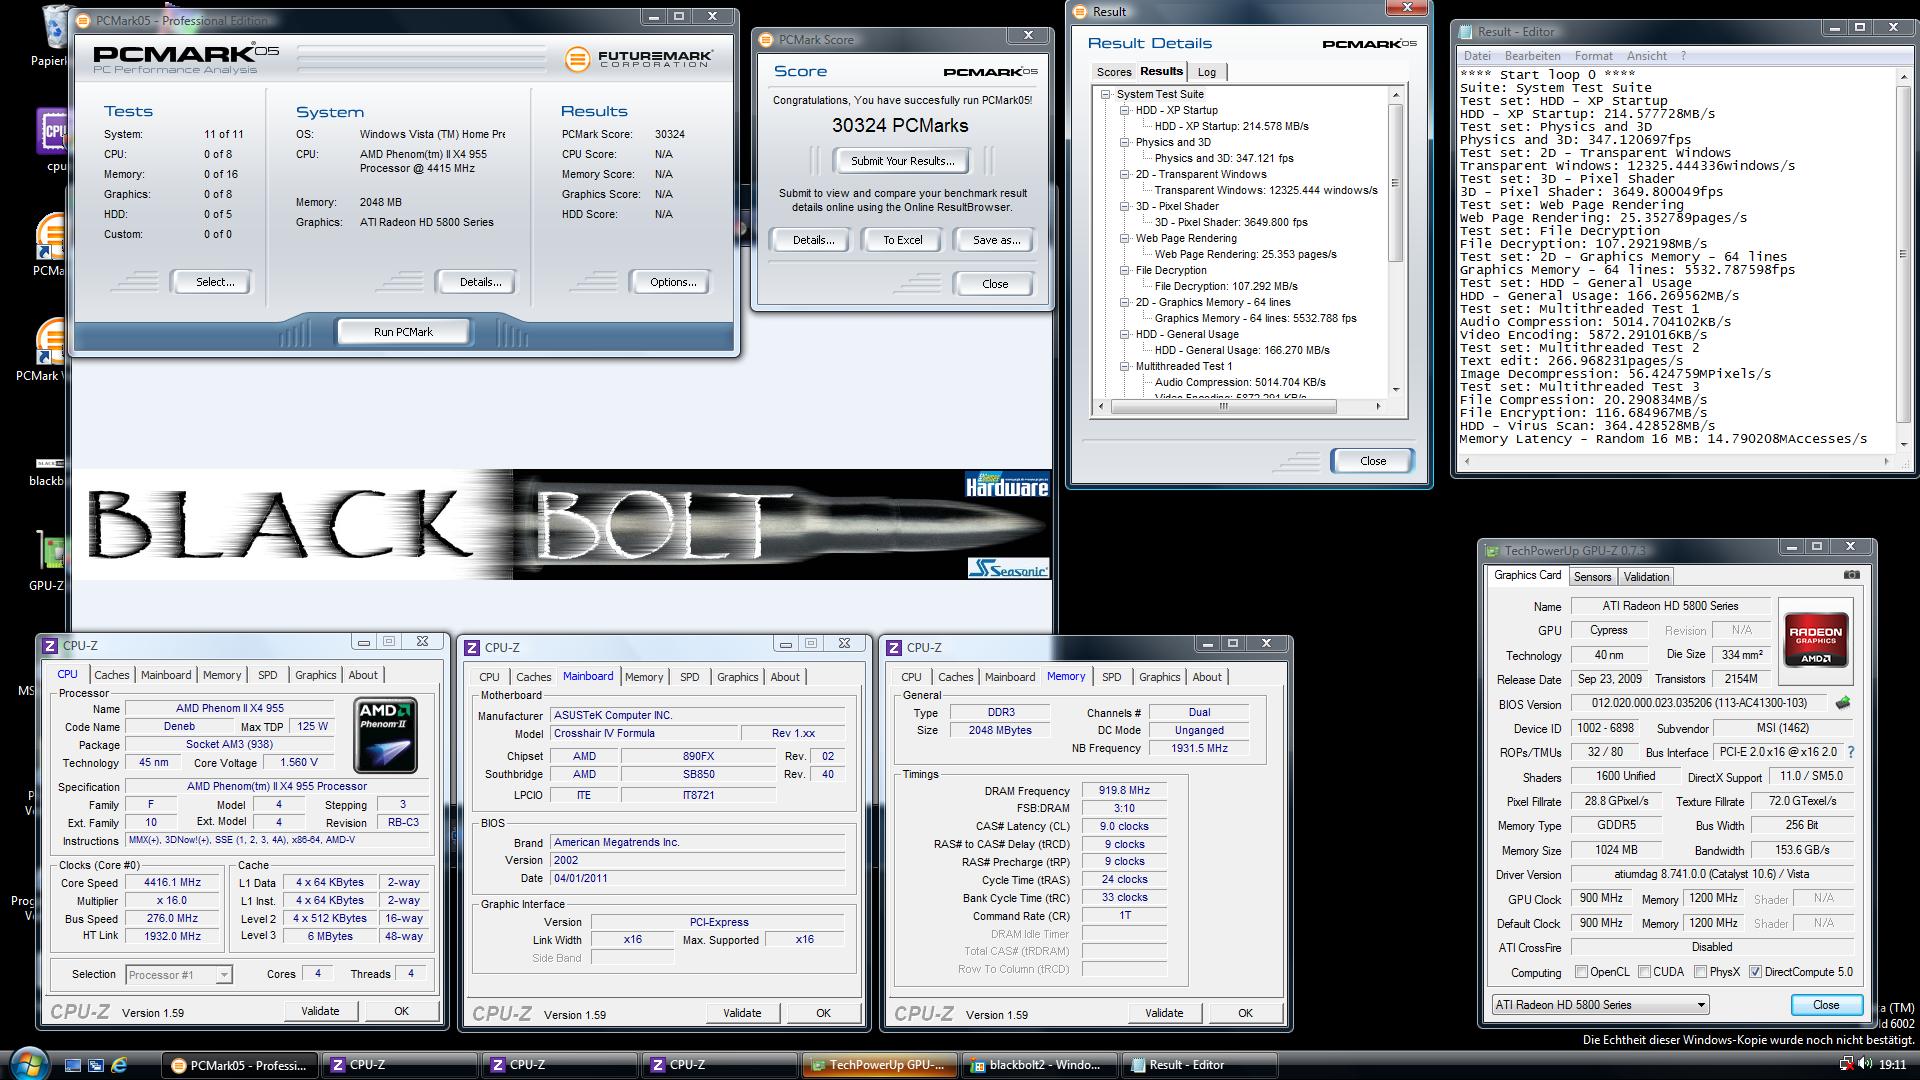
Task: Collapse the 2D - Transparent Windows node
Action: click(1125, 175)
